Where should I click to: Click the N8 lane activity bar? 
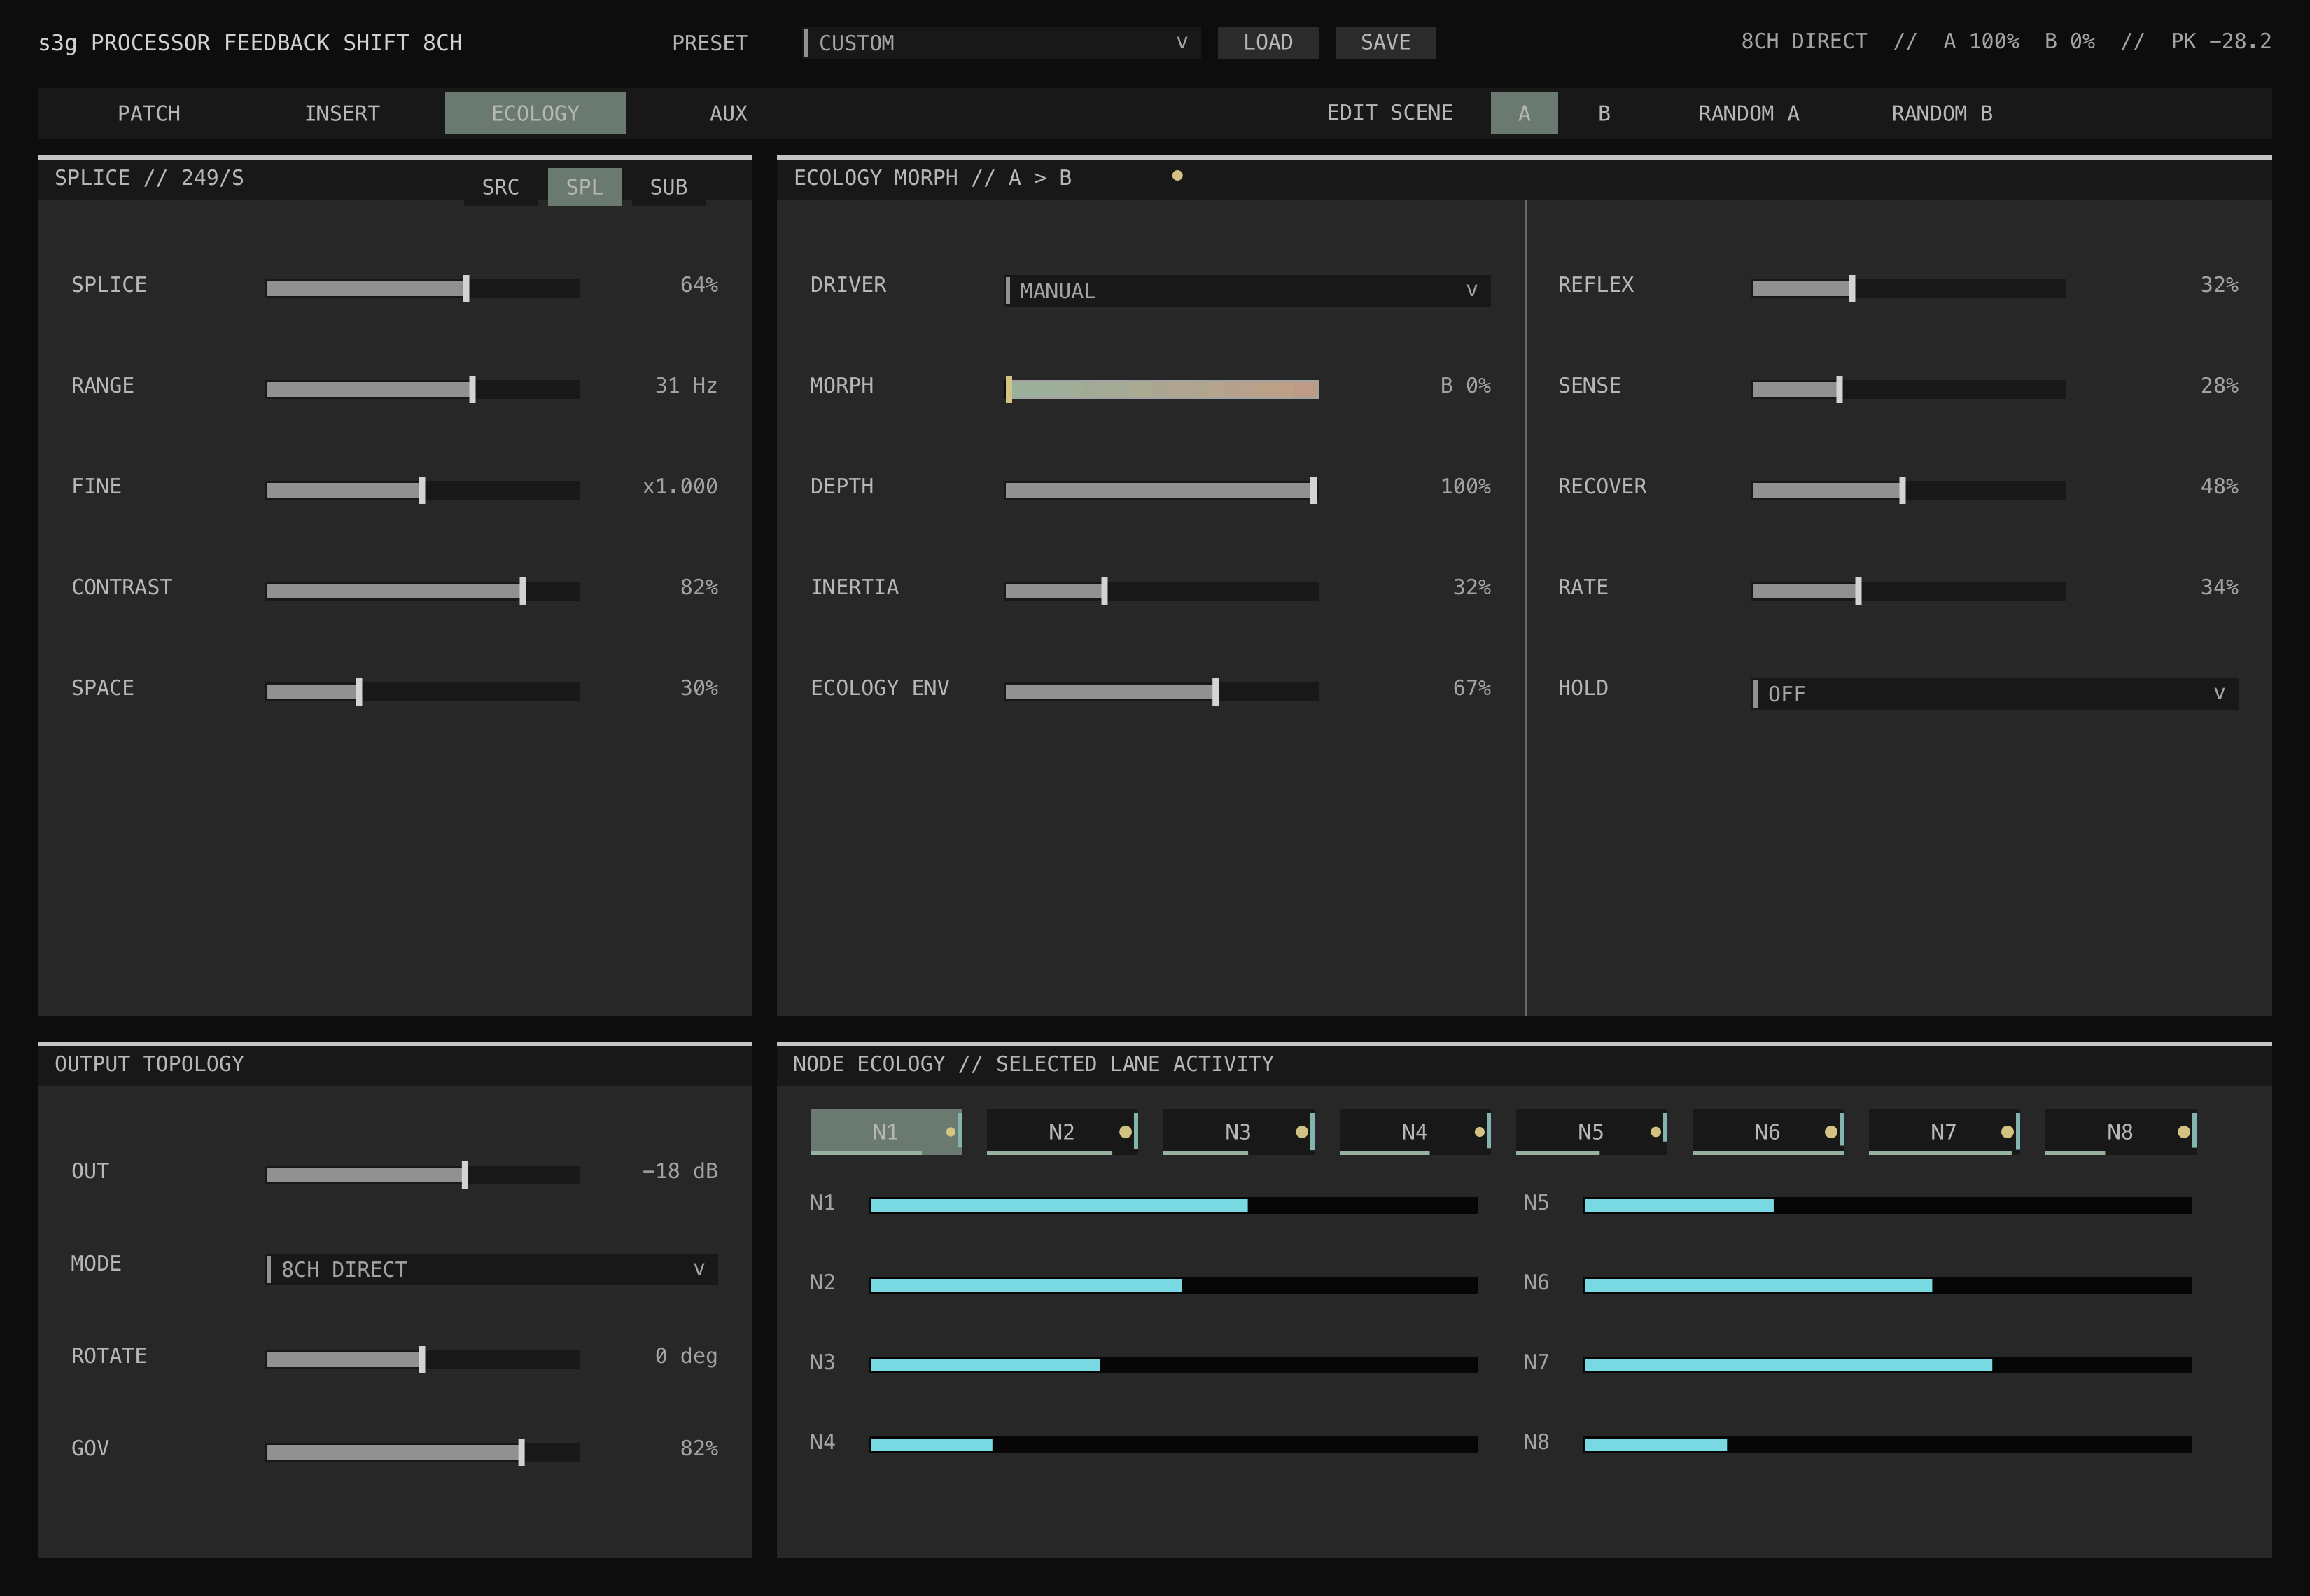pyautogui.click(x=1888, y=1445)
